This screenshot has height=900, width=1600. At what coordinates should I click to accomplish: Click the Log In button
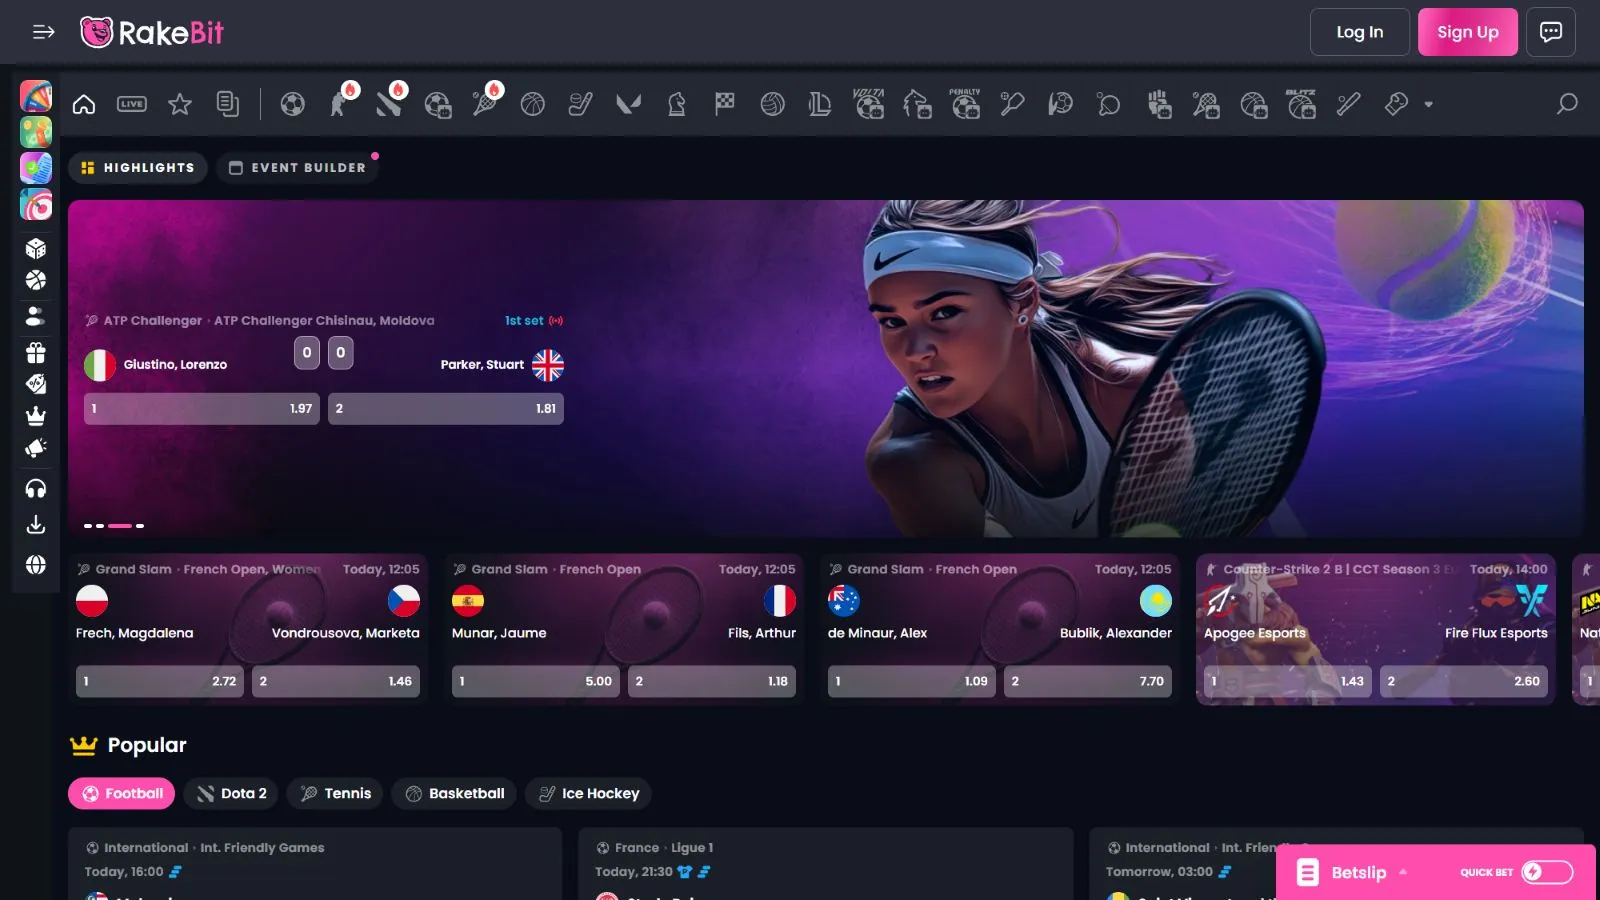click(x=1359, y=32)
